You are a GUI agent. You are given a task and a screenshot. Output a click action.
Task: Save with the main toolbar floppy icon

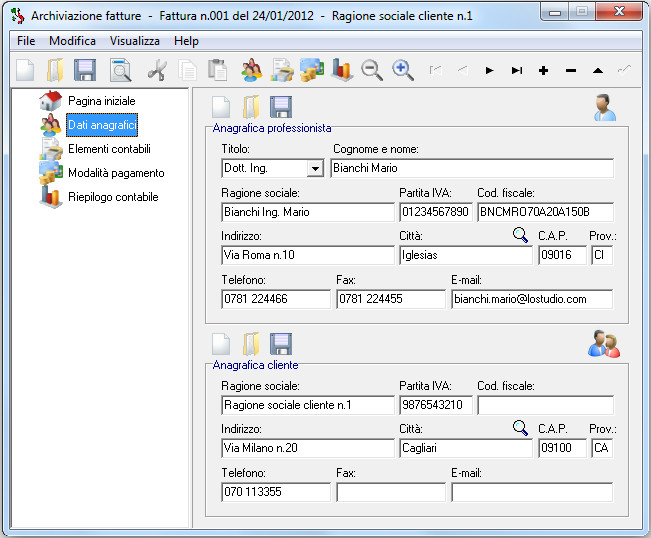(x=85, y=70)
